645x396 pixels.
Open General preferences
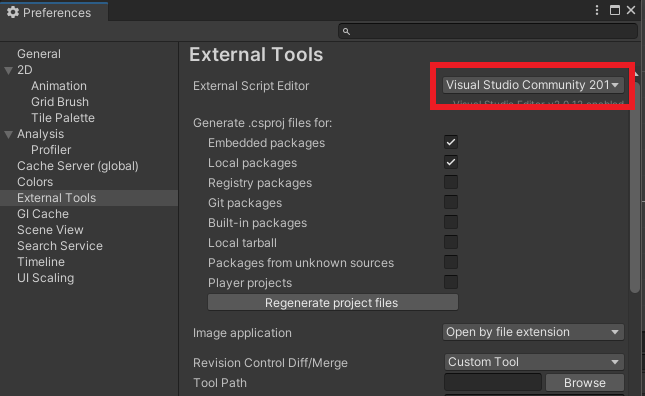point(39,54)
